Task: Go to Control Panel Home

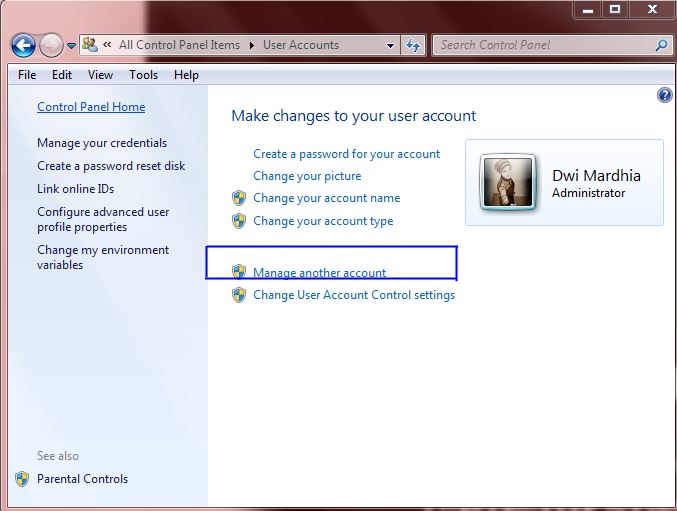Action: [91, 107]
